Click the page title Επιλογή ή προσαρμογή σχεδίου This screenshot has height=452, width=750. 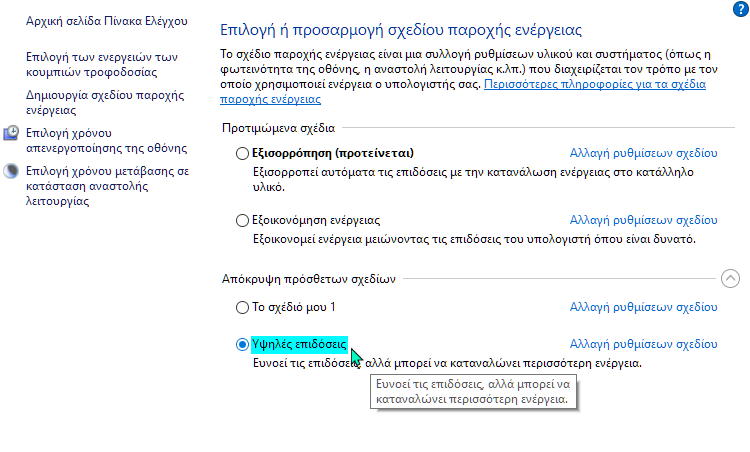tap(401, 30)
